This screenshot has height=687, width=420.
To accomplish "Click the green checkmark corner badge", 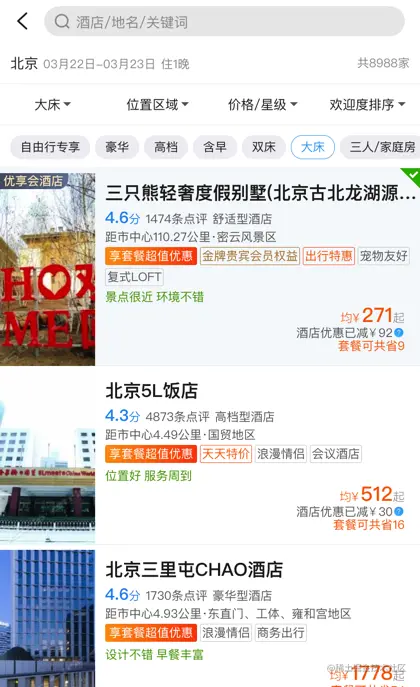I will pos(411,177).
